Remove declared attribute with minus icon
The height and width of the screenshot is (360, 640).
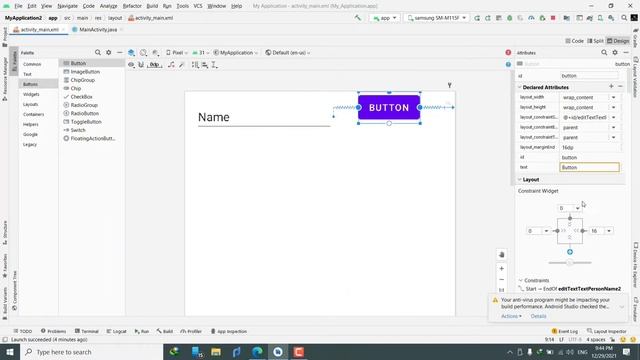click(620, 87)
